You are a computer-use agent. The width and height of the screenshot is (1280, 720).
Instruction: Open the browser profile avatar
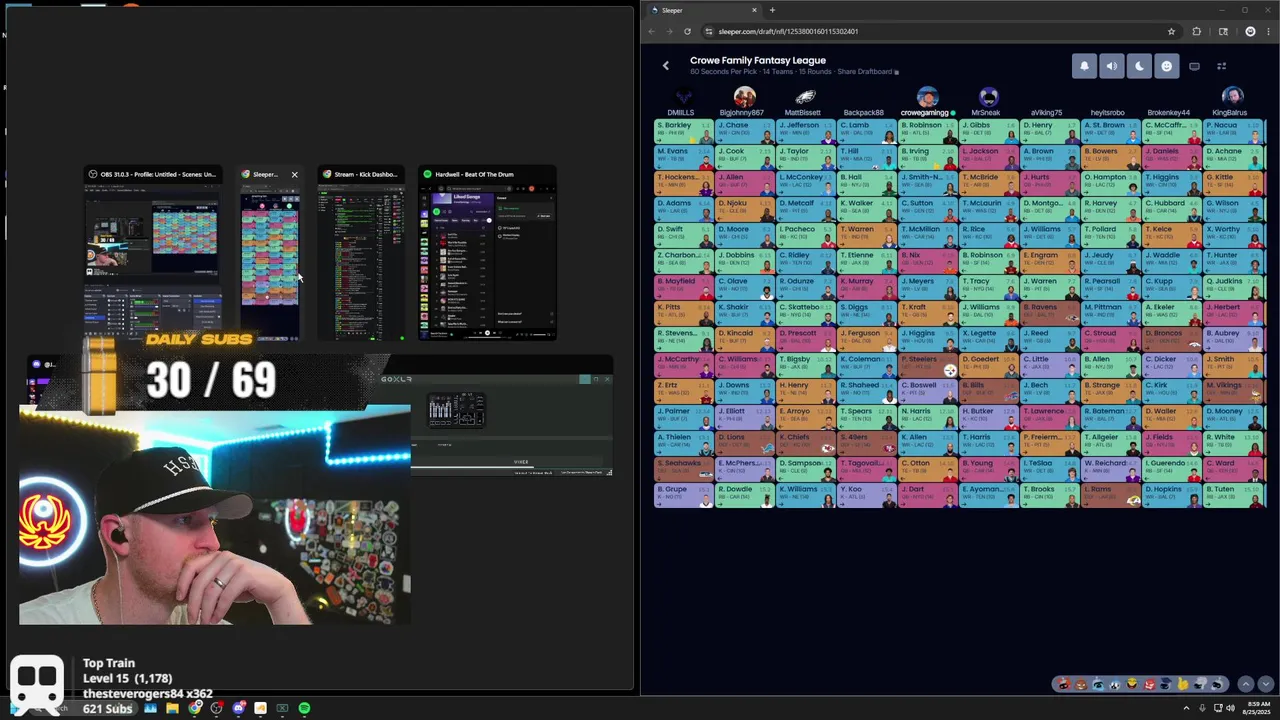(x=1250, y=31)
